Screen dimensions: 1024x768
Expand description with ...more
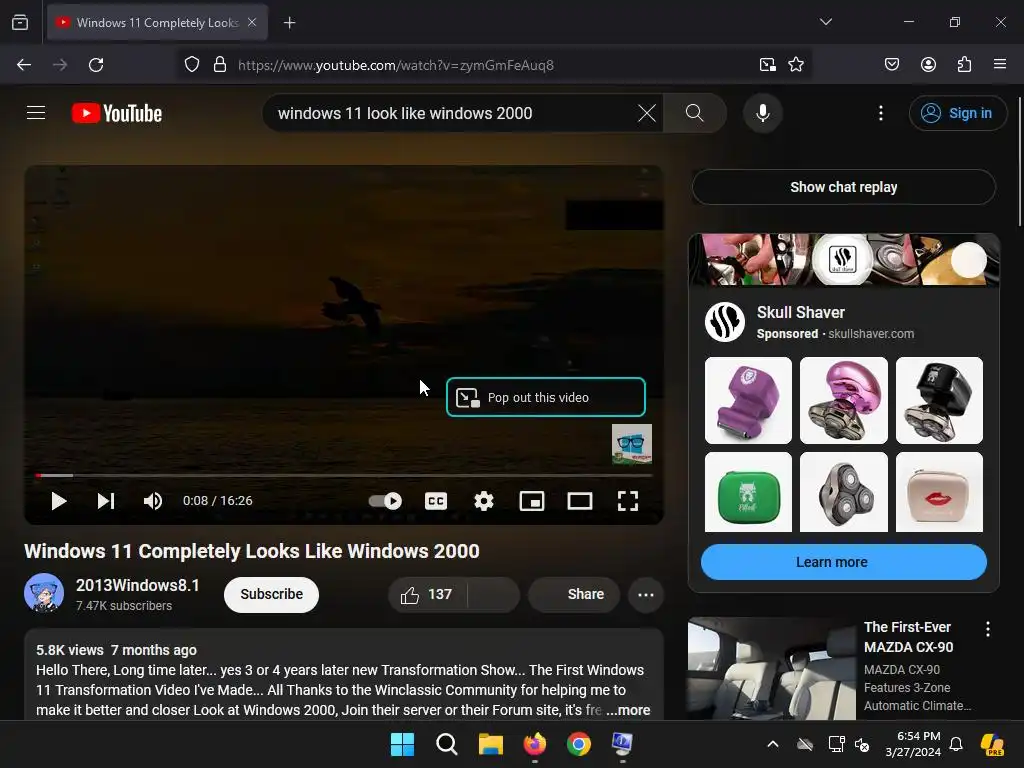pyautogui.click(x=628, y=710)
